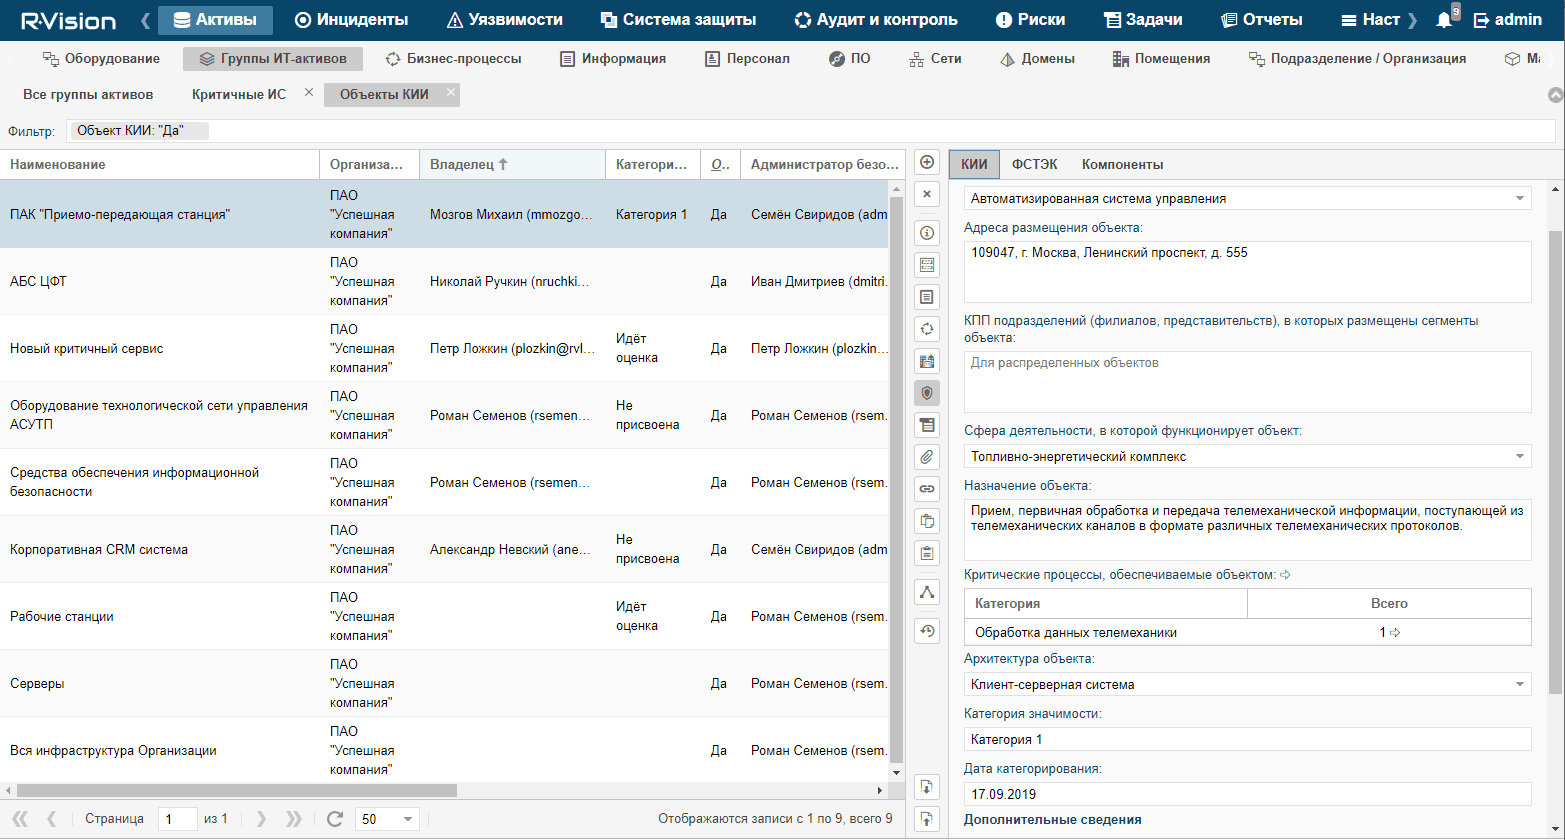
Task: Click the add (plus) icon in side toolbar
Action: (x=927, y=163)
